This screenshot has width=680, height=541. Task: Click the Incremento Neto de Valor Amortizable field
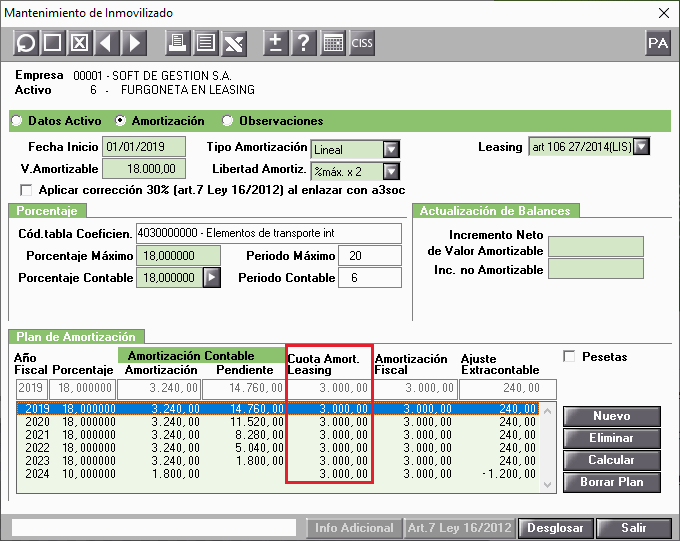point(596,246)
